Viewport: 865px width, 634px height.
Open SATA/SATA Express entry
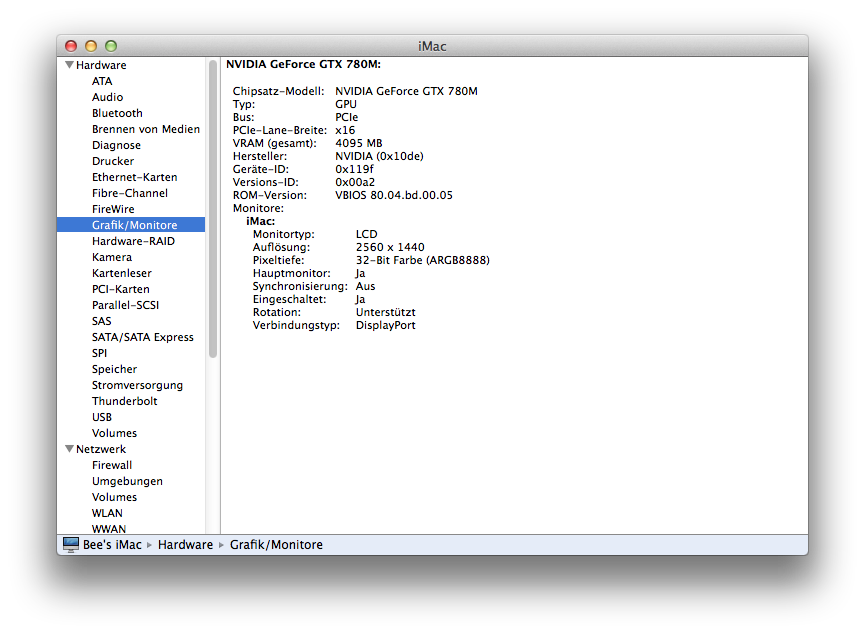point(143,337)
